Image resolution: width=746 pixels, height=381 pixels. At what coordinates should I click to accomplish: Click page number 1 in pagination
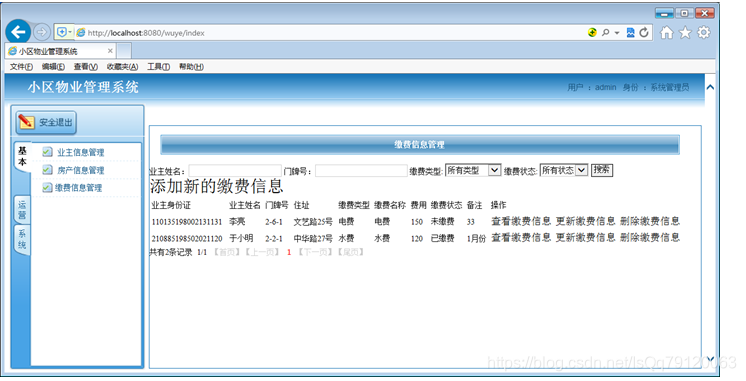point(289,253)
